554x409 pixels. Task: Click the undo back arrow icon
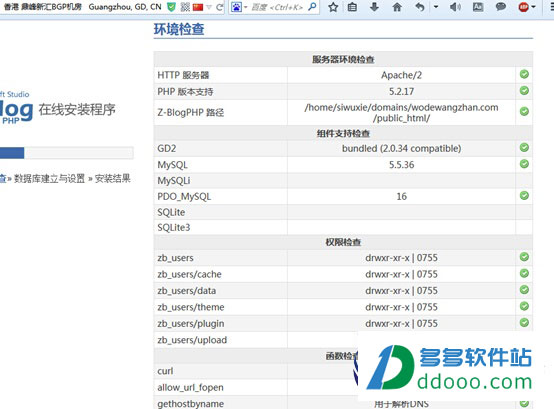[420, 7]
